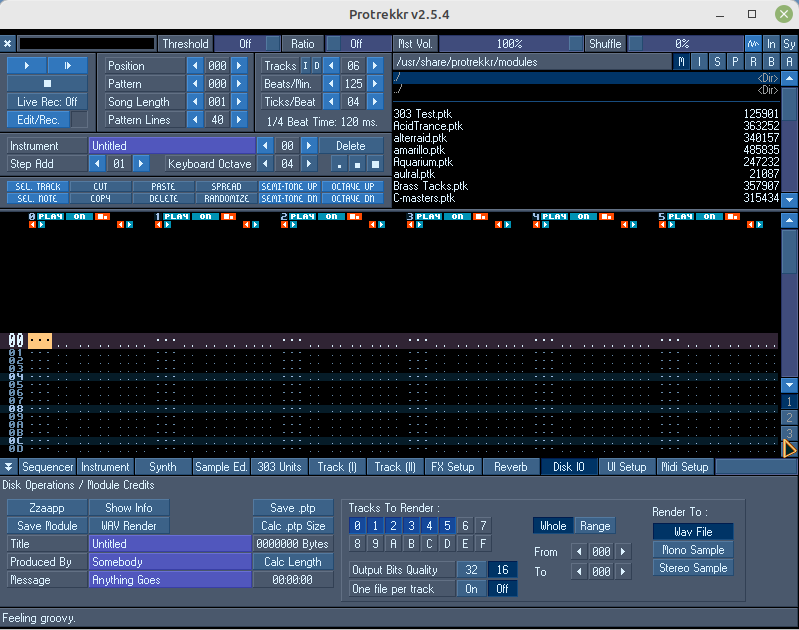Select the large square view size icon
Viewport: 799px width, 630px height.
[376, 164]
